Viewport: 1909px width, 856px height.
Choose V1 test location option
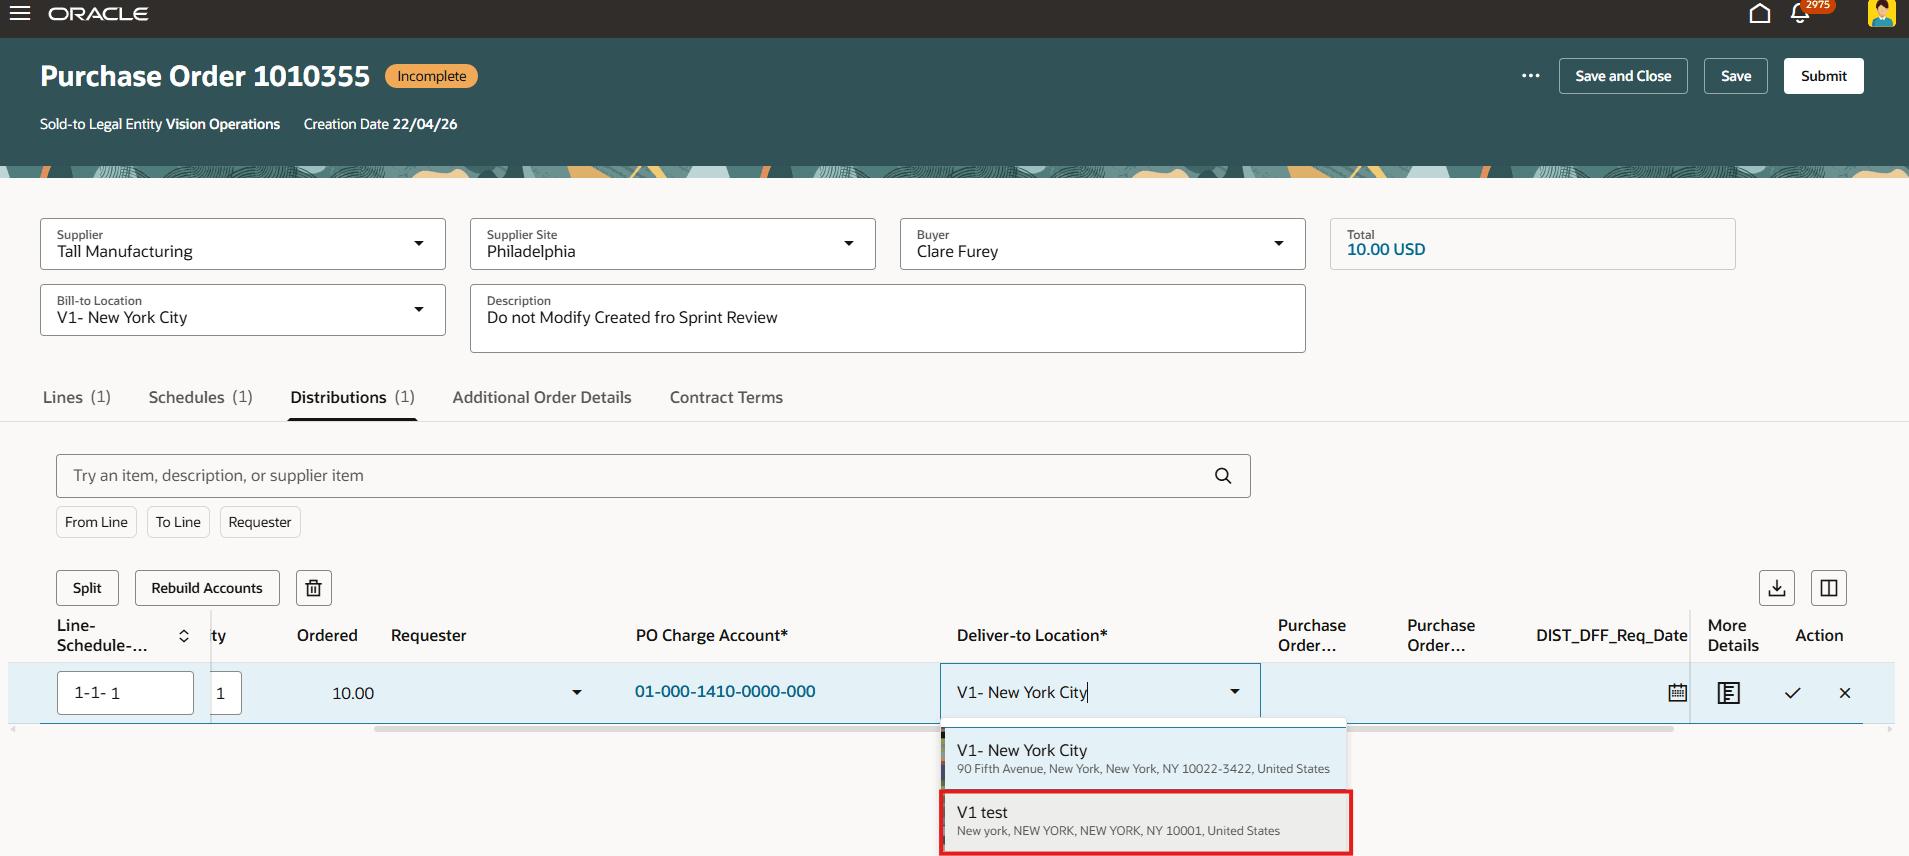click(x=1145, y=821)
